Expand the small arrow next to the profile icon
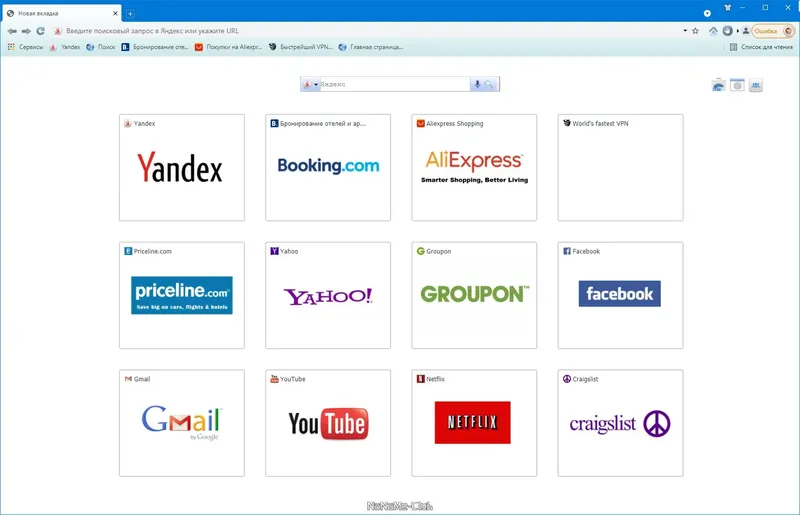This screenshot has height=515, width=800. pyautogui.click(x=738, y=31)
